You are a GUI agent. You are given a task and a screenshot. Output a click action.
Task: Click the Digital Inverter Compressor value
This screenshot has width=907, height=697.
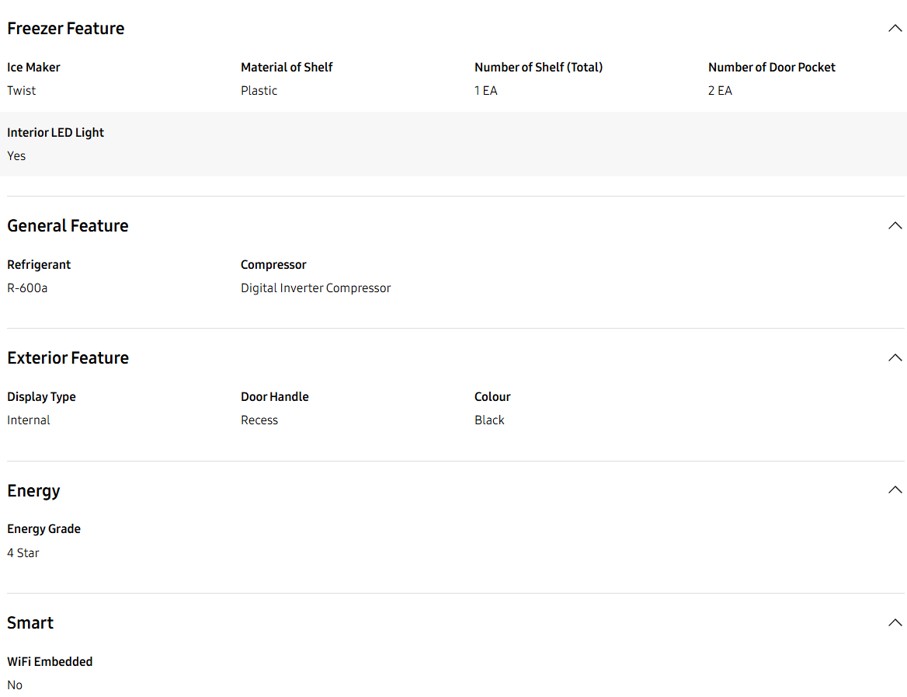coord(315,288)
